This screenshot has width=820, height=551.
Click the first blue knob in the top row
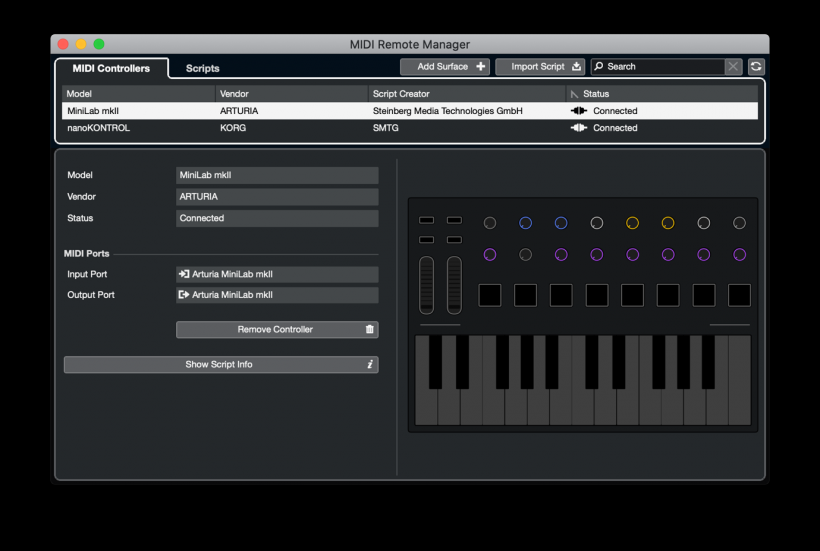tap(525, 223)
